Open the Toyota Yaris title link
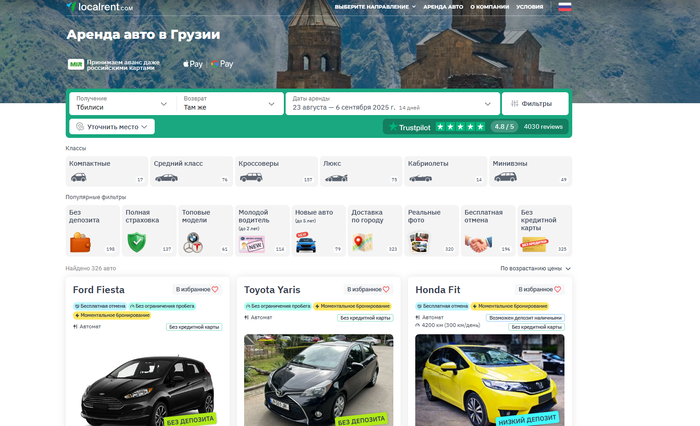 click(x=272, y=290)
